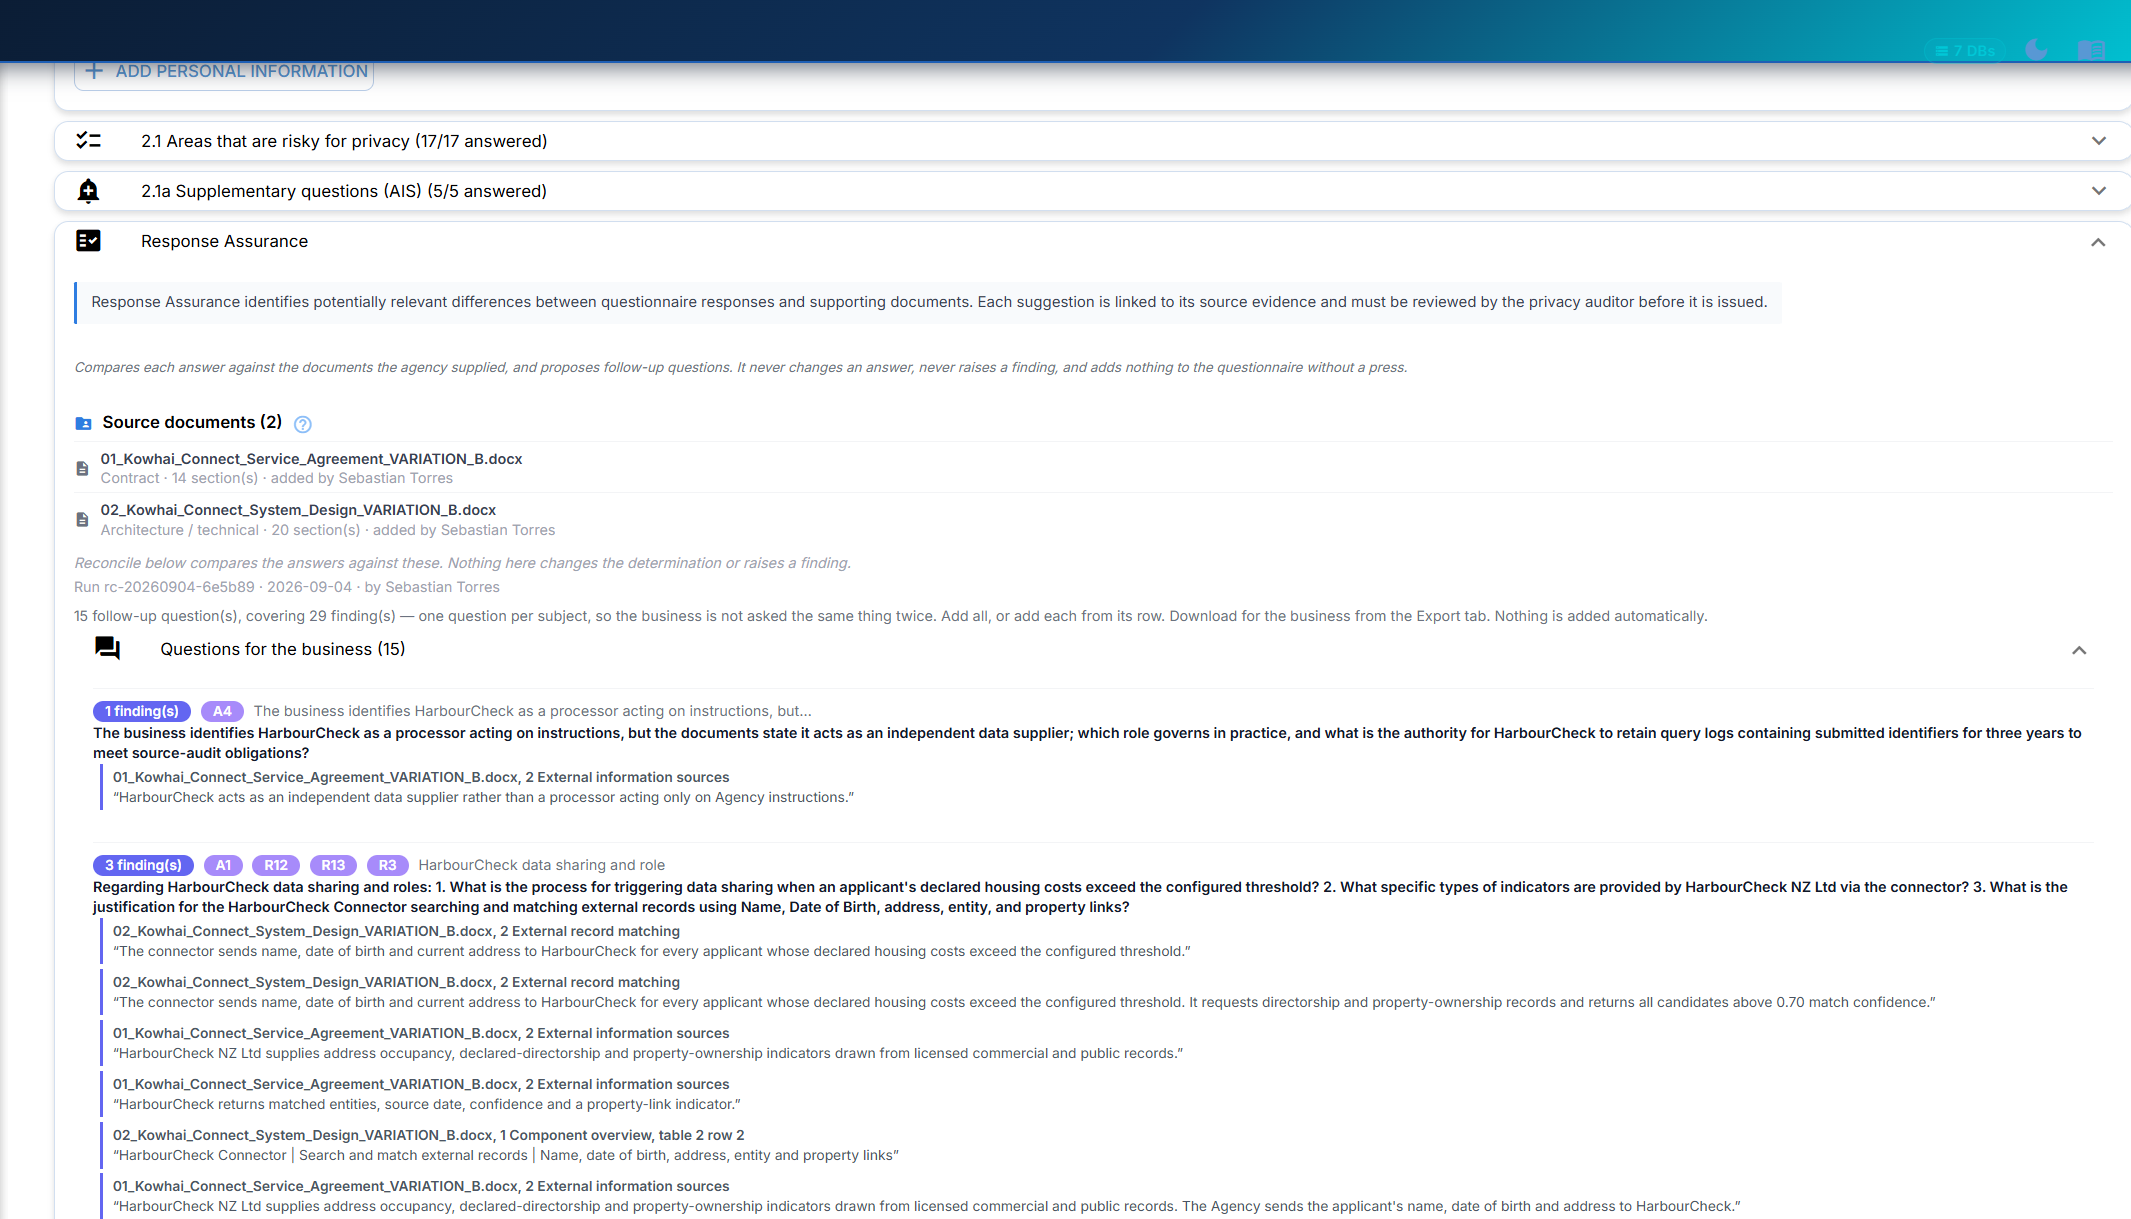Click the 3 finding(s) badge
Image resolution: width=2131 pixels, height=1219 pixels.
143,865
